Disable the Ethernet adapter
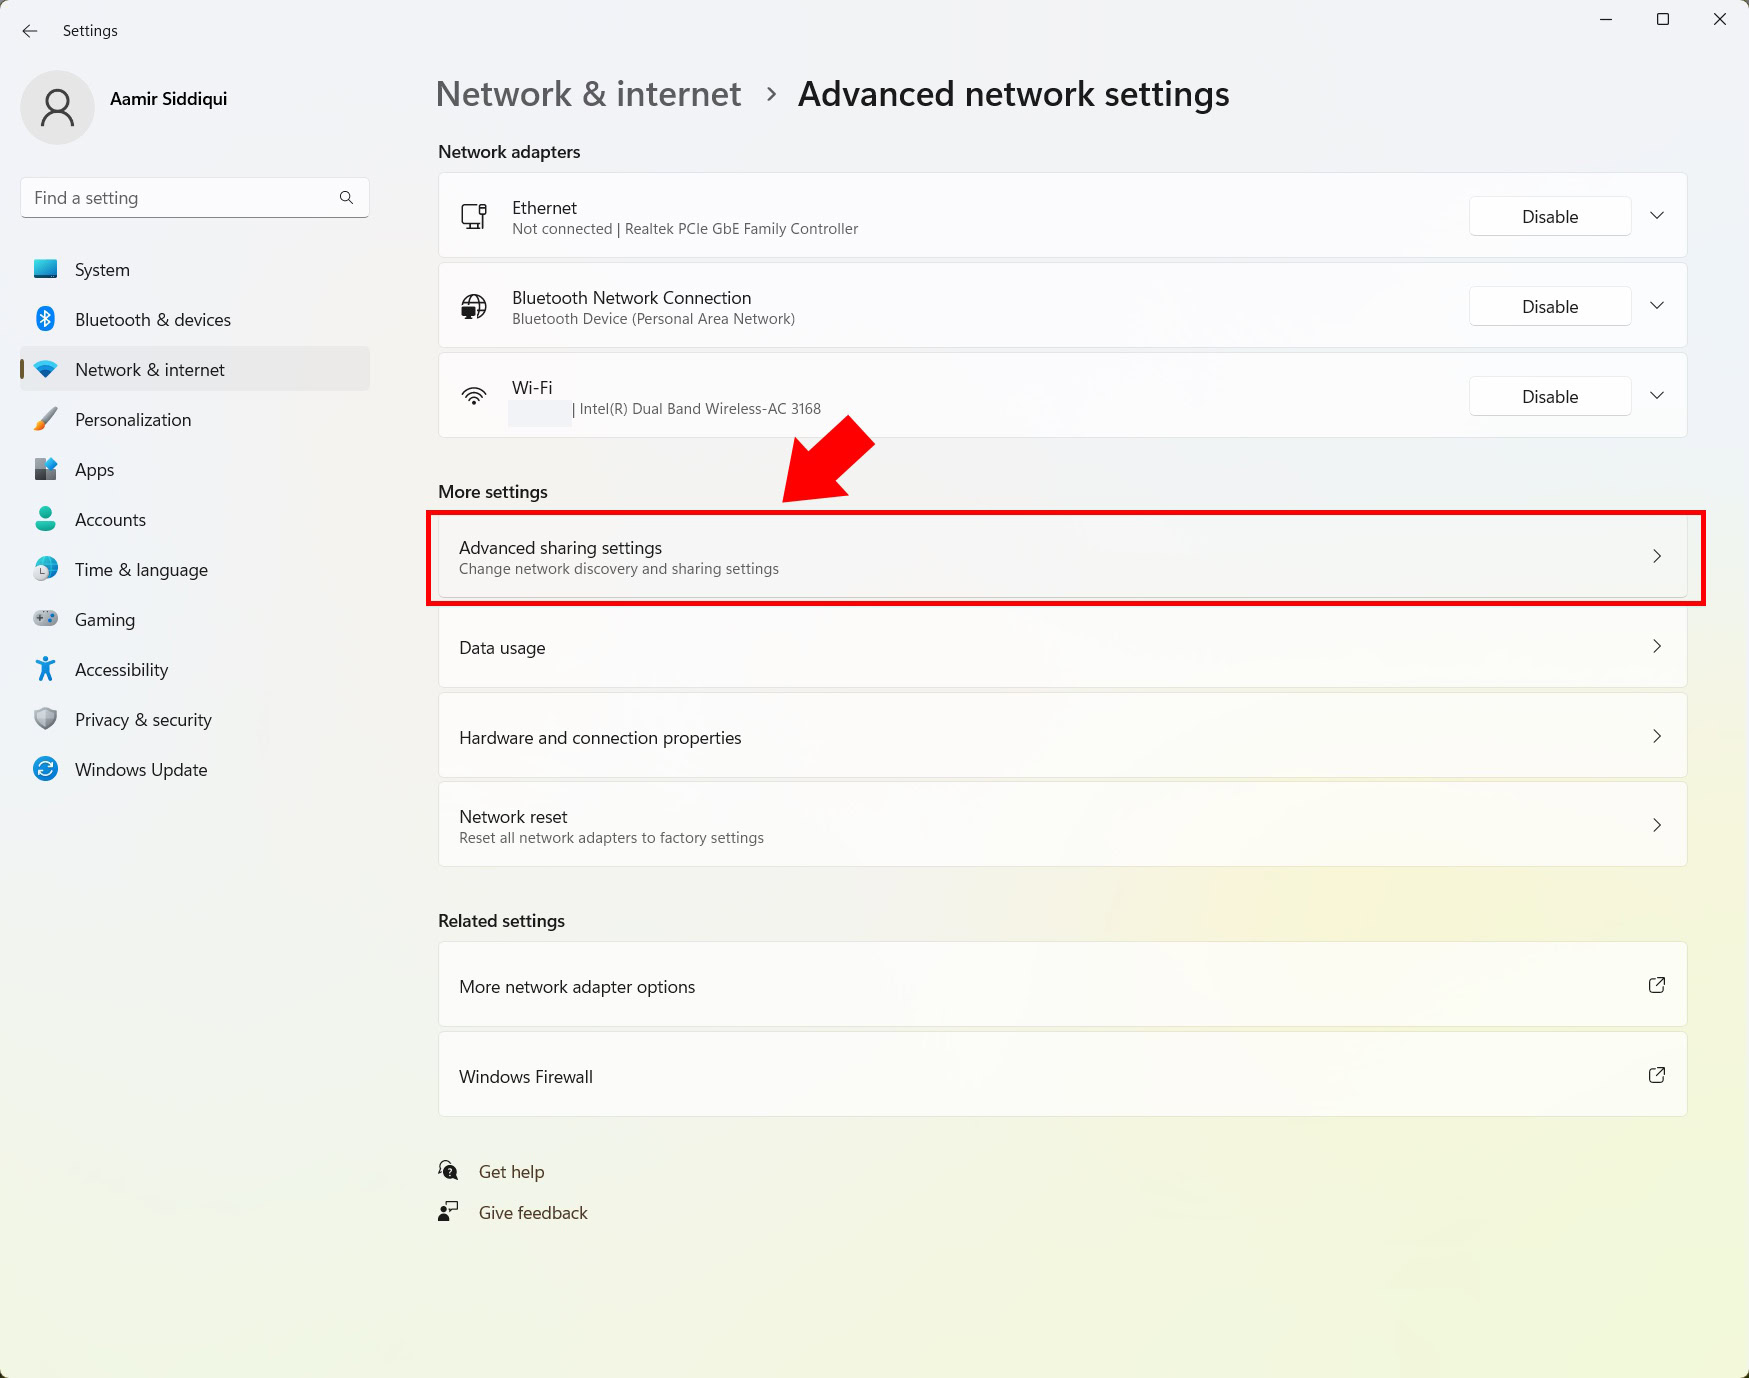 1549,217
